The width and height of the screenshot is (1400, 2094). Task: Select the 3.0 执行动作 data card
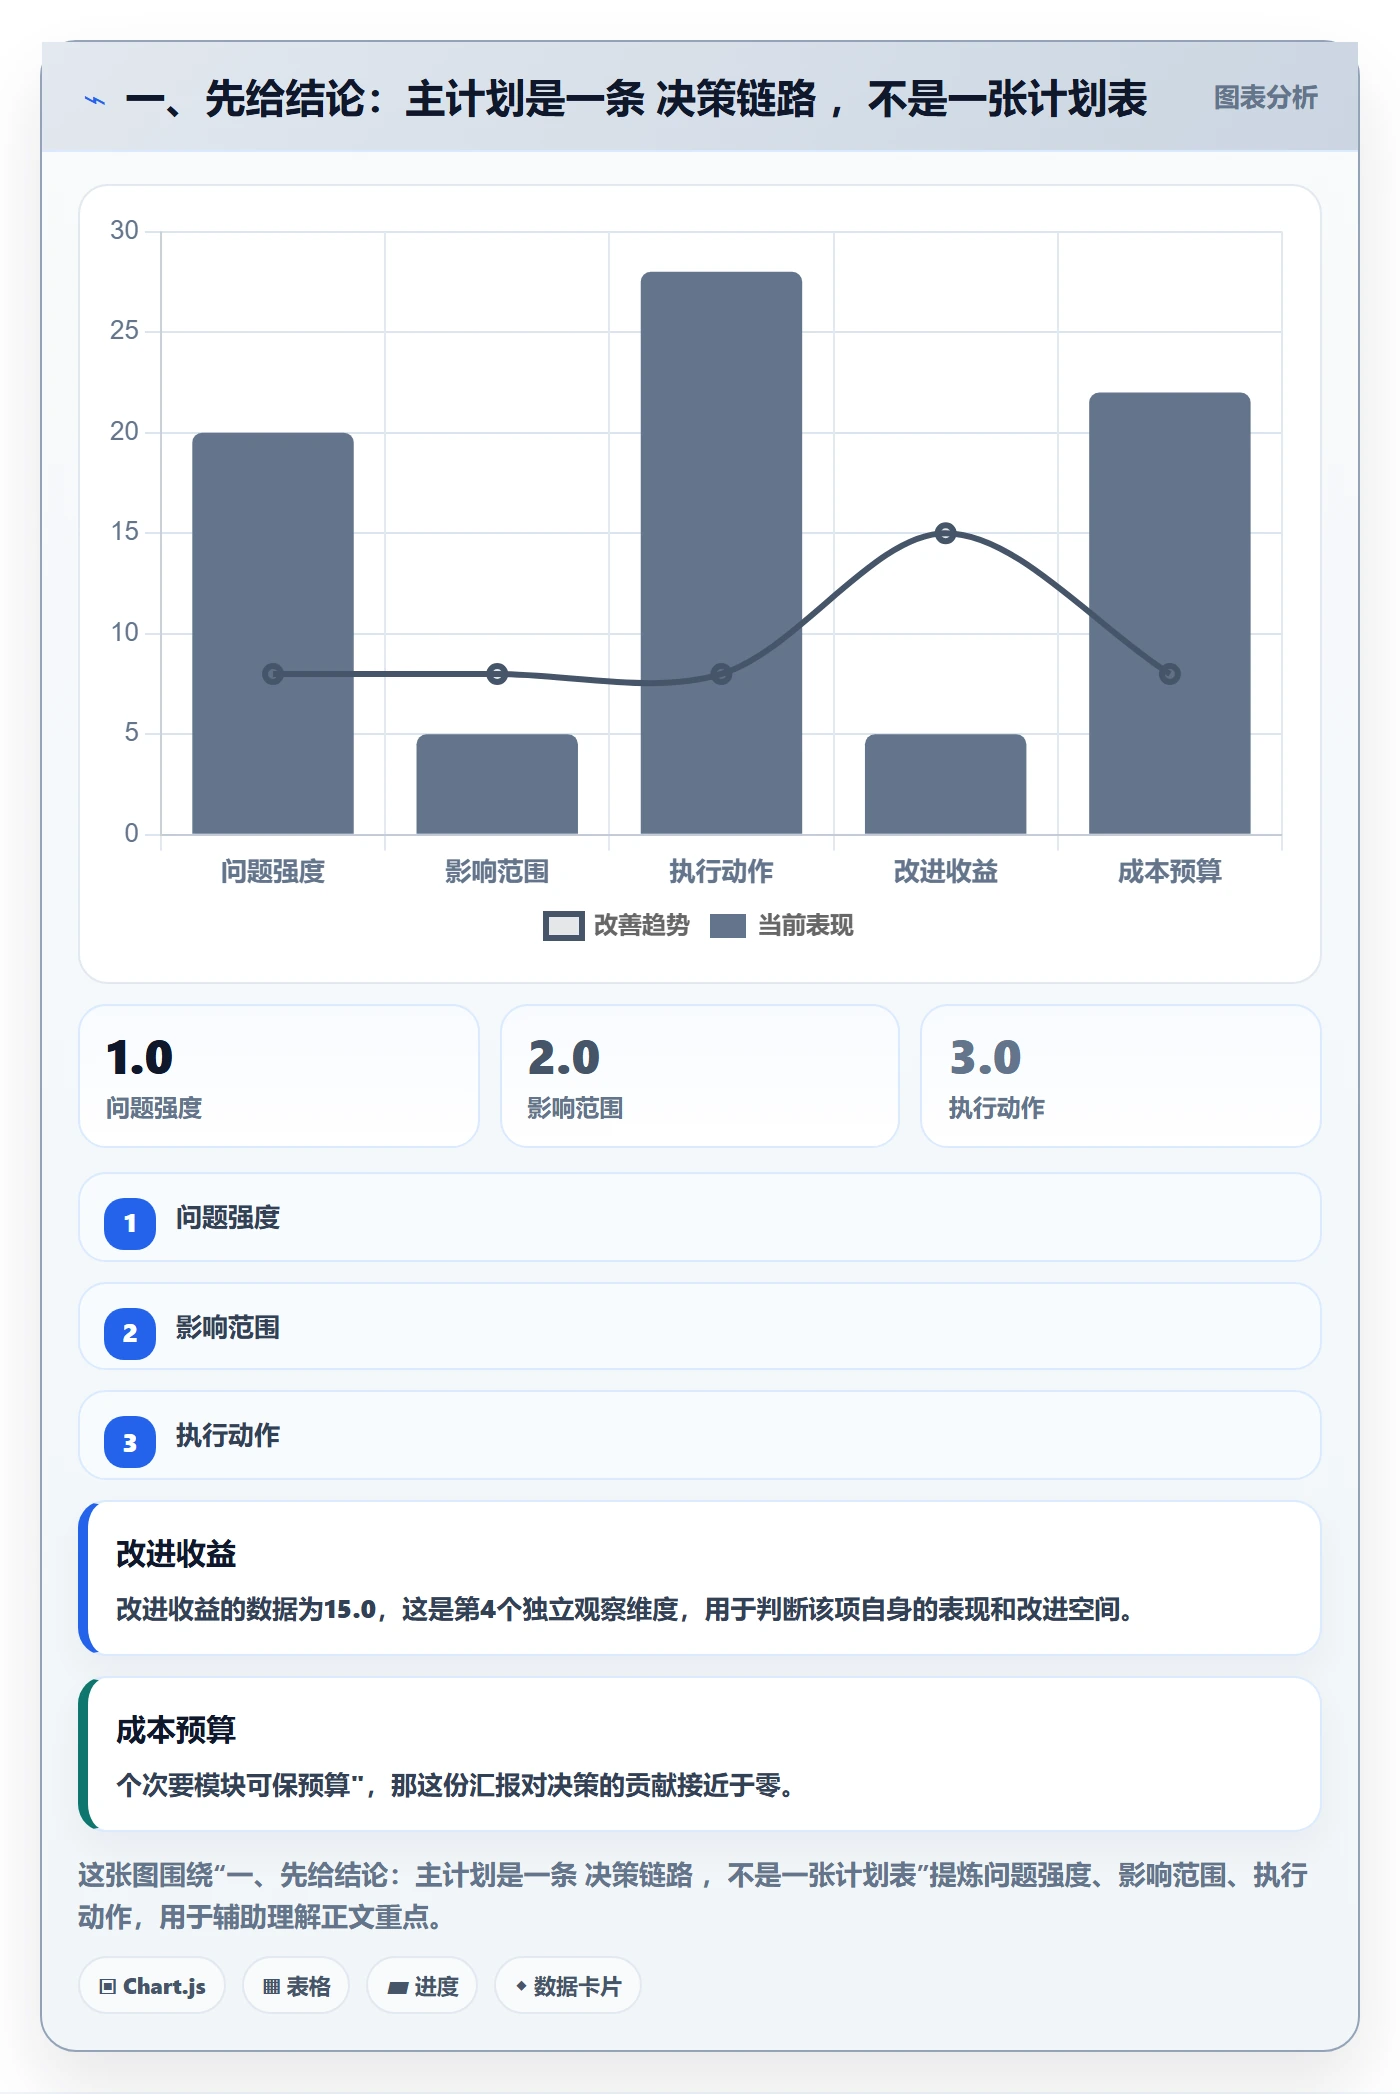pyautogui.click(x=1121, y=1076)
